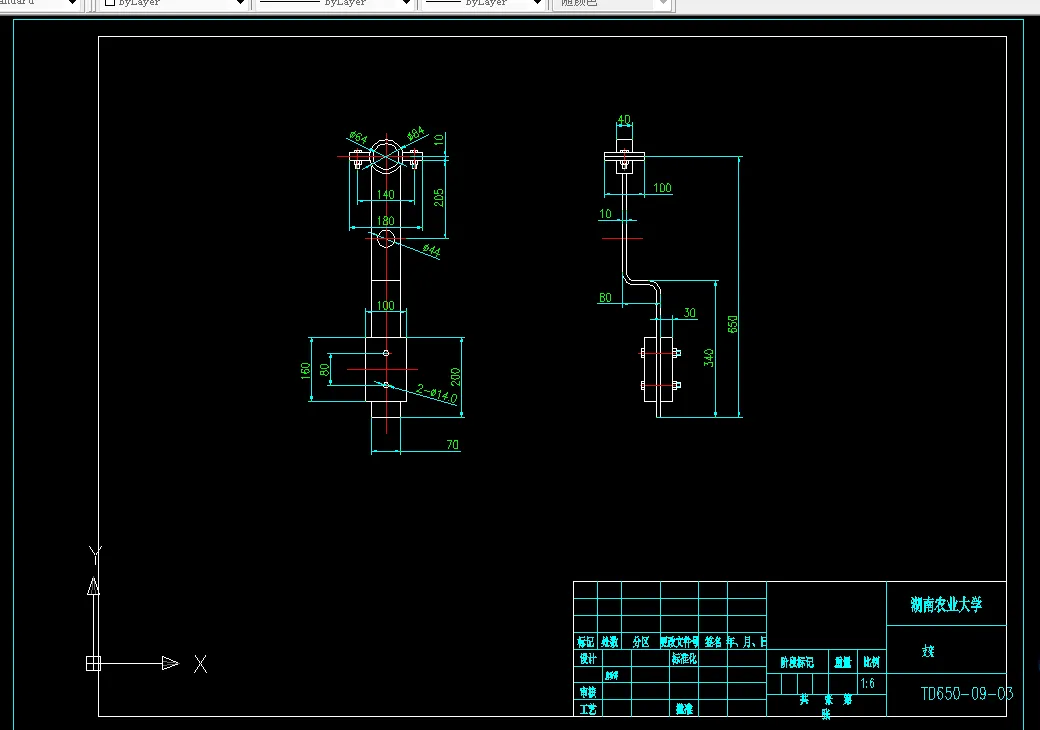1040x730 pixels.
Task: Expand the ByLayer color dropdown
Action: point(240,3)
